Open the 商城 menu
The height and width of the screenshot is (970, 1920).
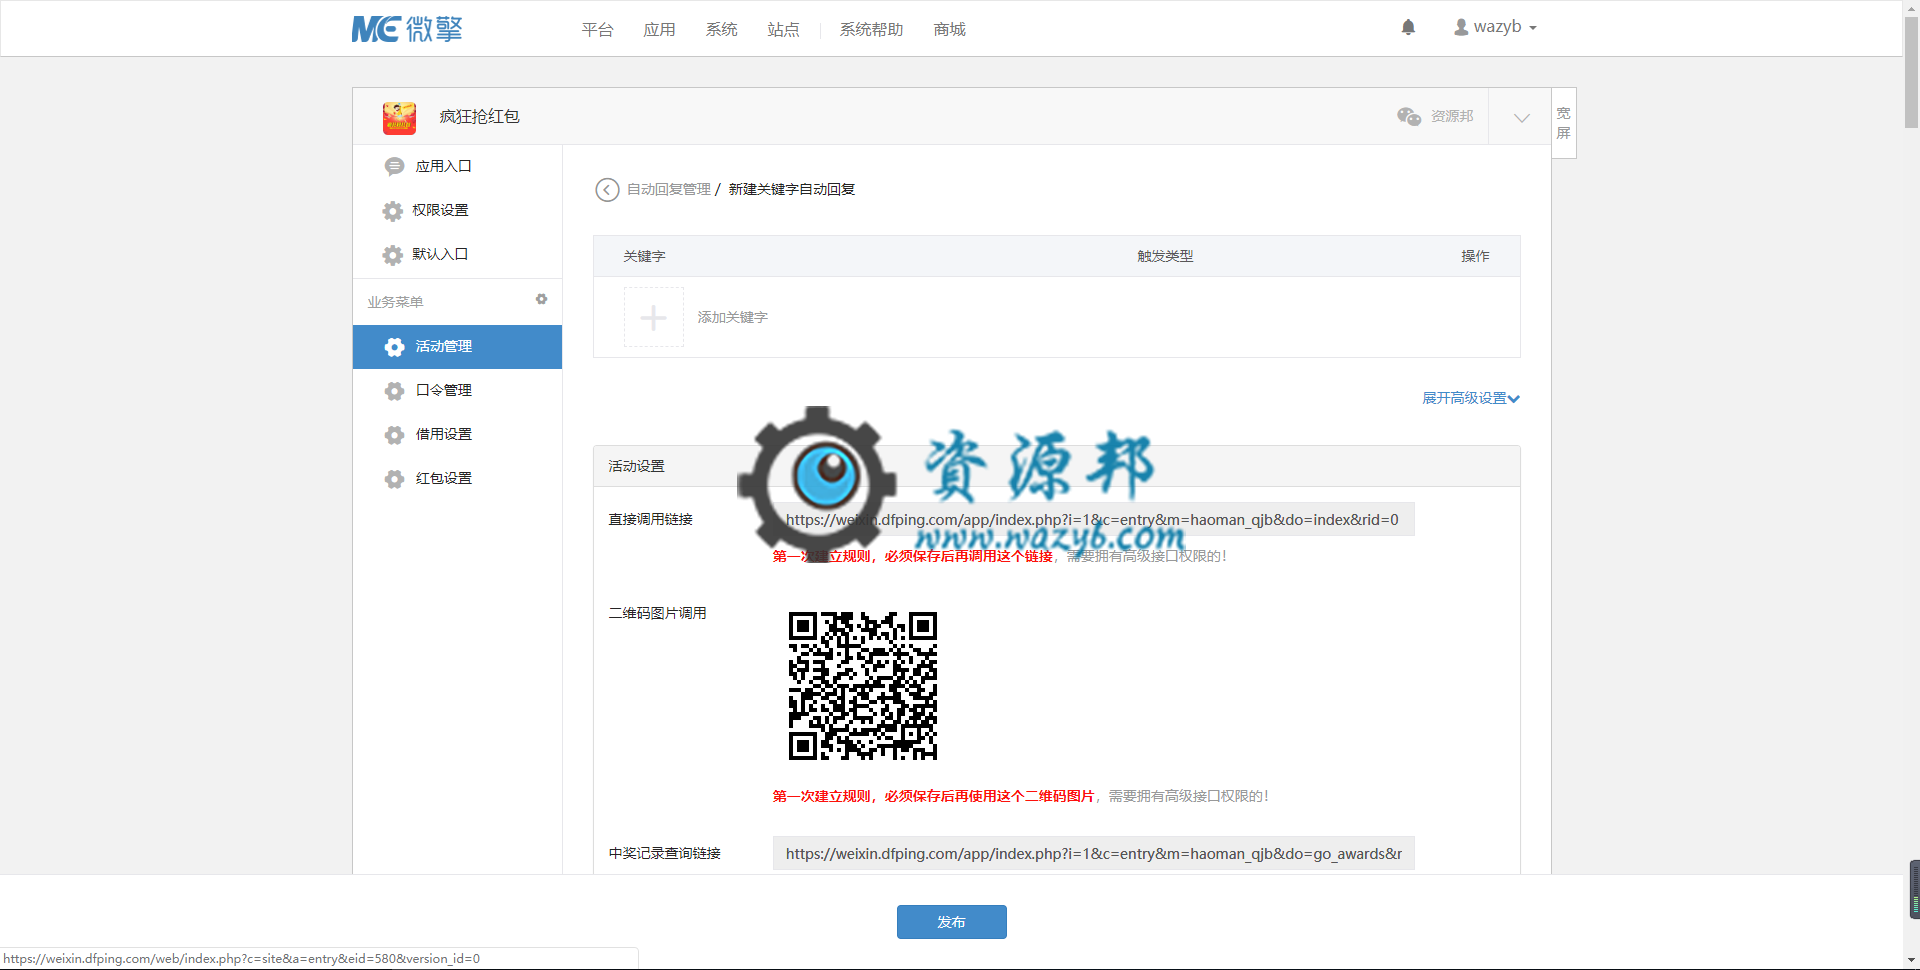(x=950, y=30)
